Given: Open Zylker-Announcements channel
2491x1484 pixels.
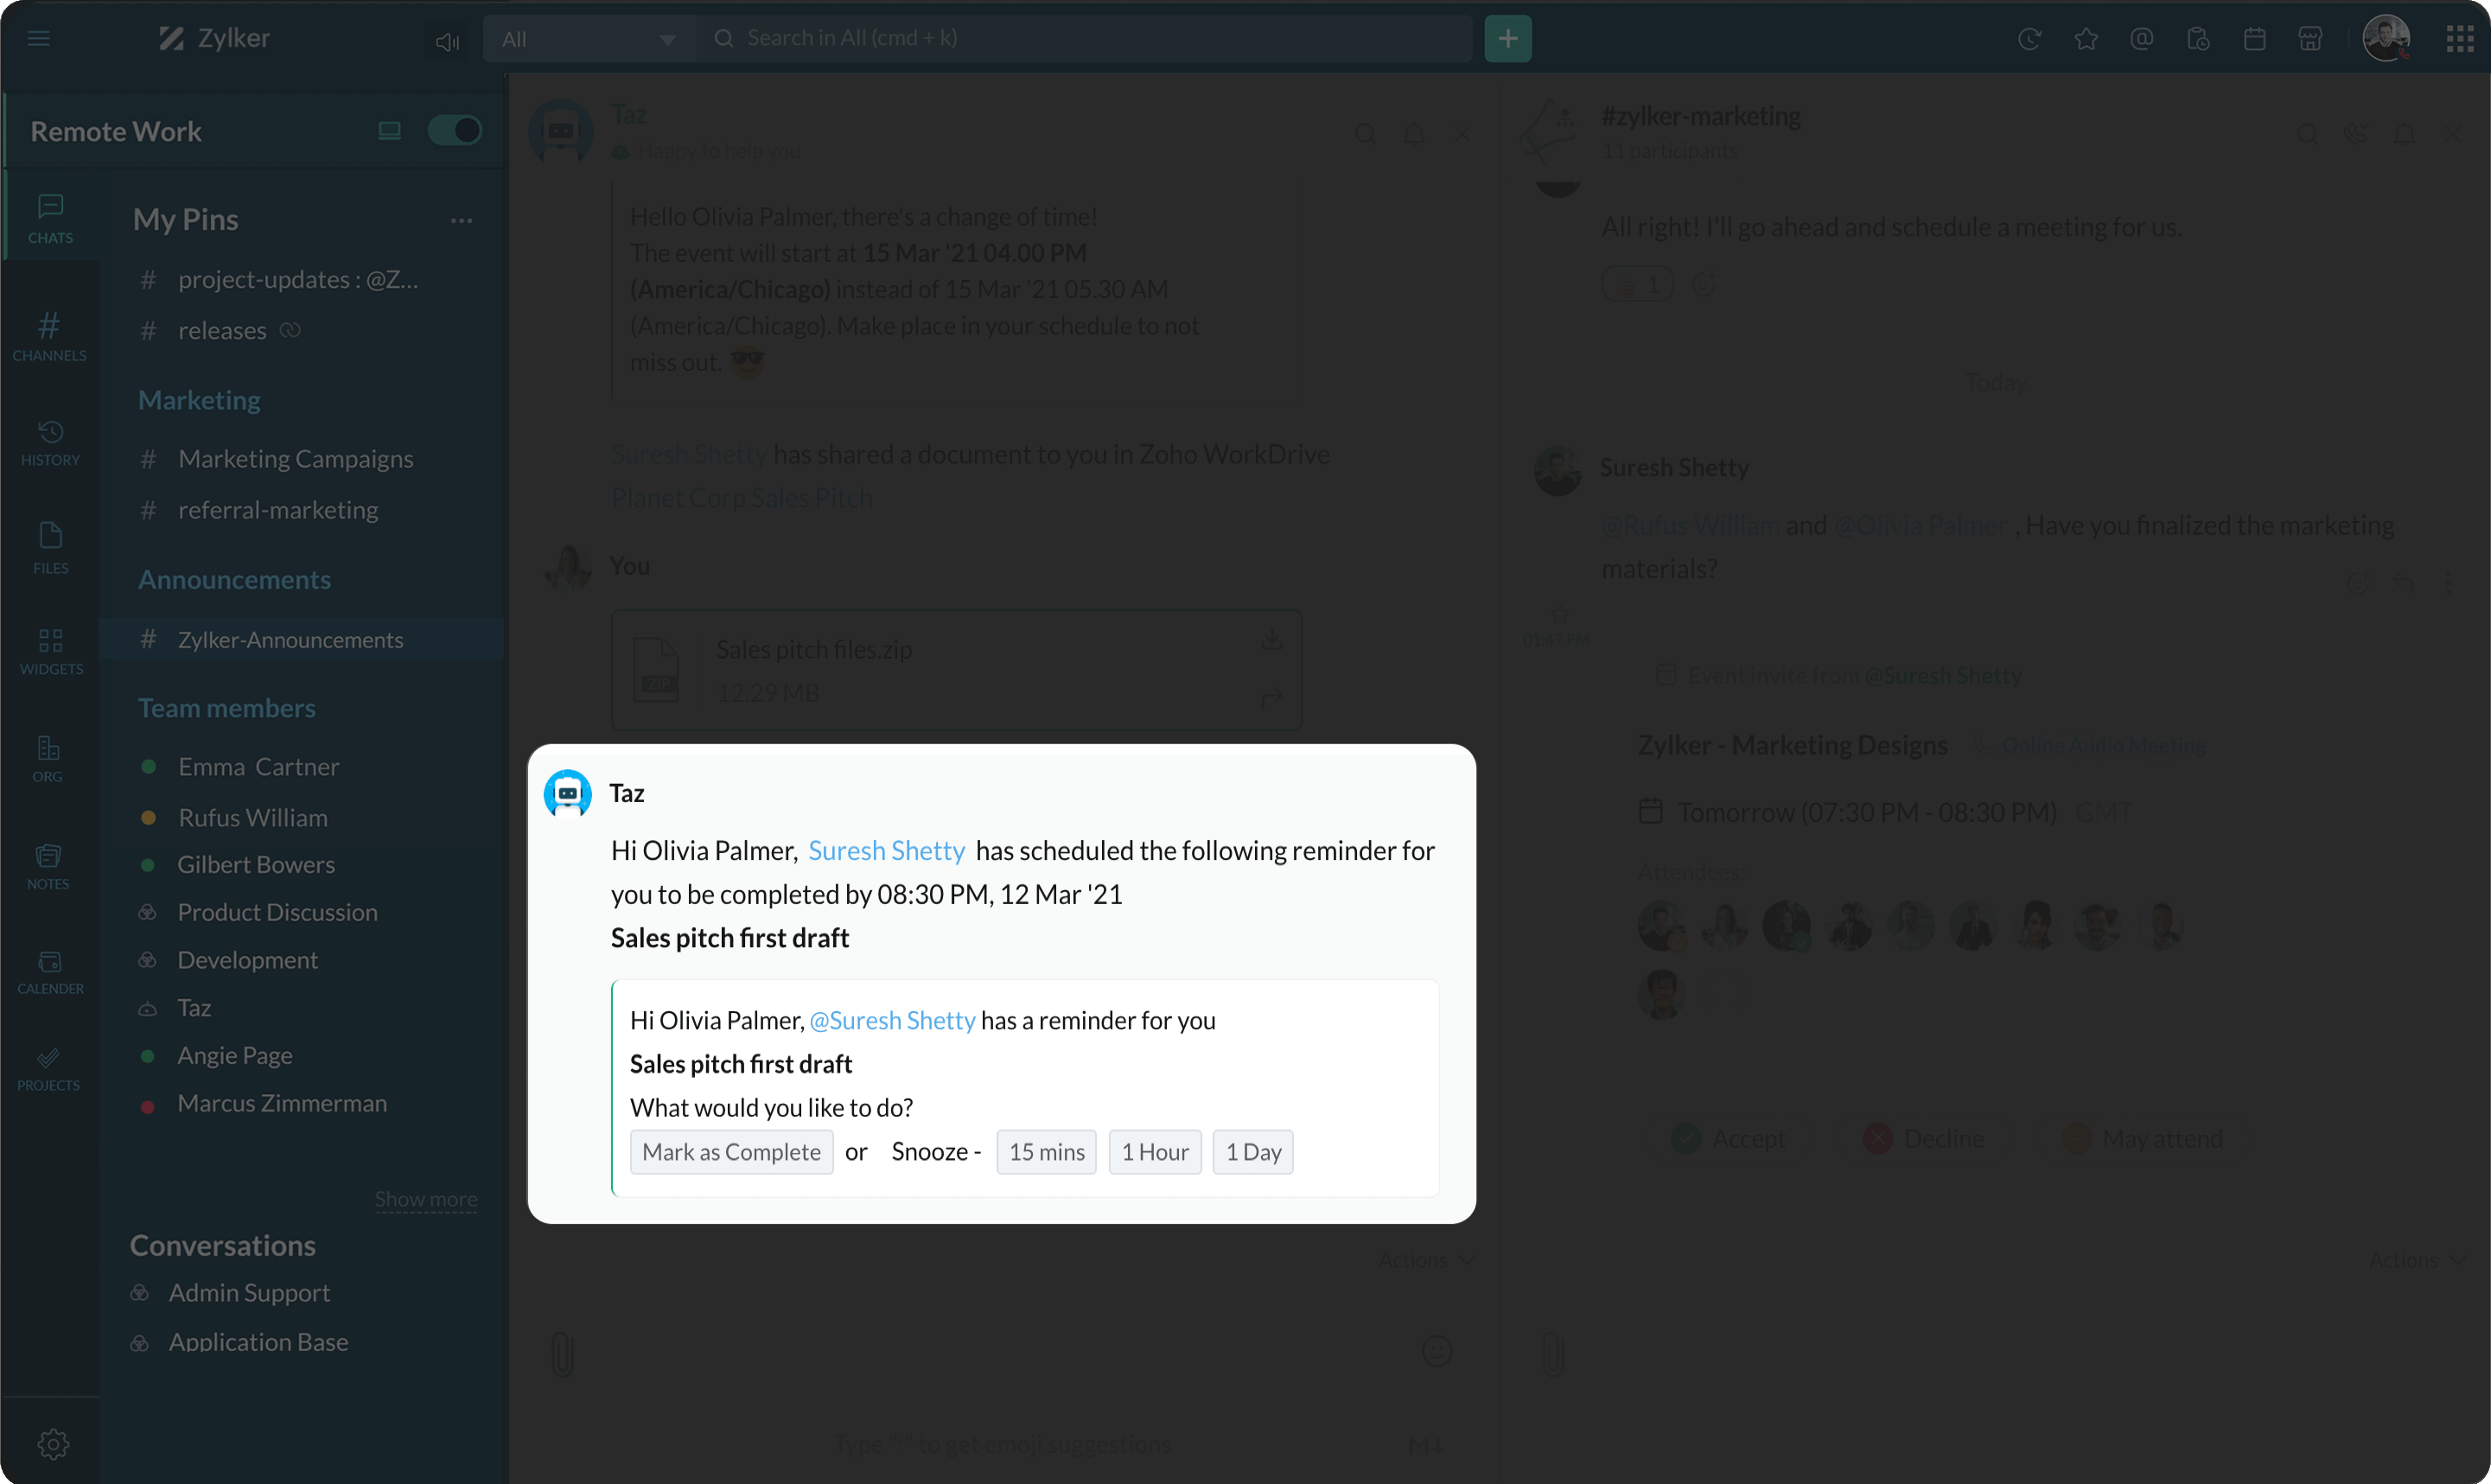Looking at the screenshot, I should pos(290,640).
